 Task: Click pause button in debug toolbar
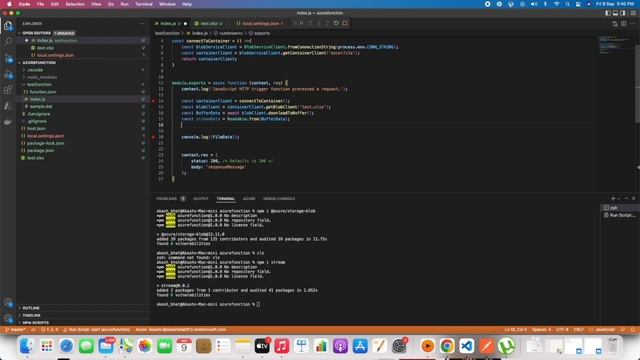(x=302, y=23)
